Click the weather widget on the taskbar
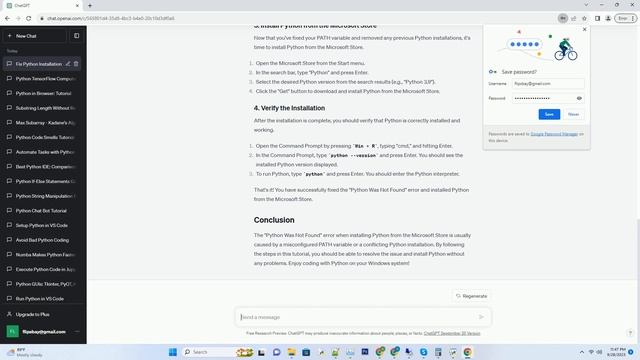The image size is (640, 360). click(25, 352)
